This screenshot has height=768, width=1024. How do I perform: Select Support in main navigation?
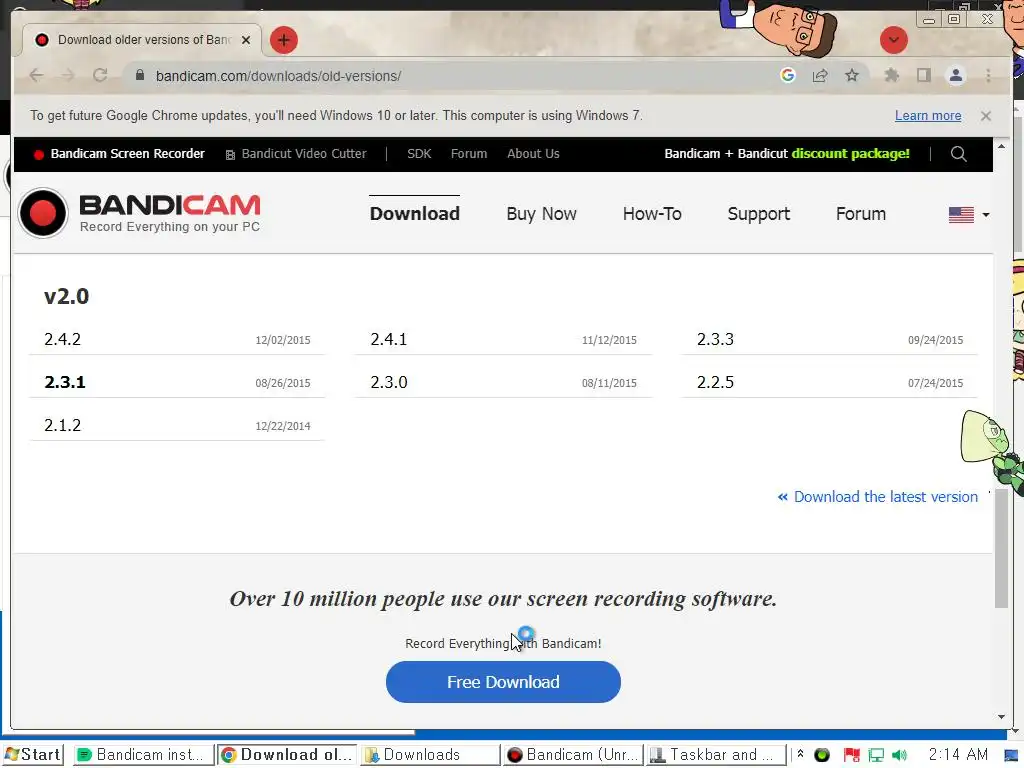(x=758, y=214)
